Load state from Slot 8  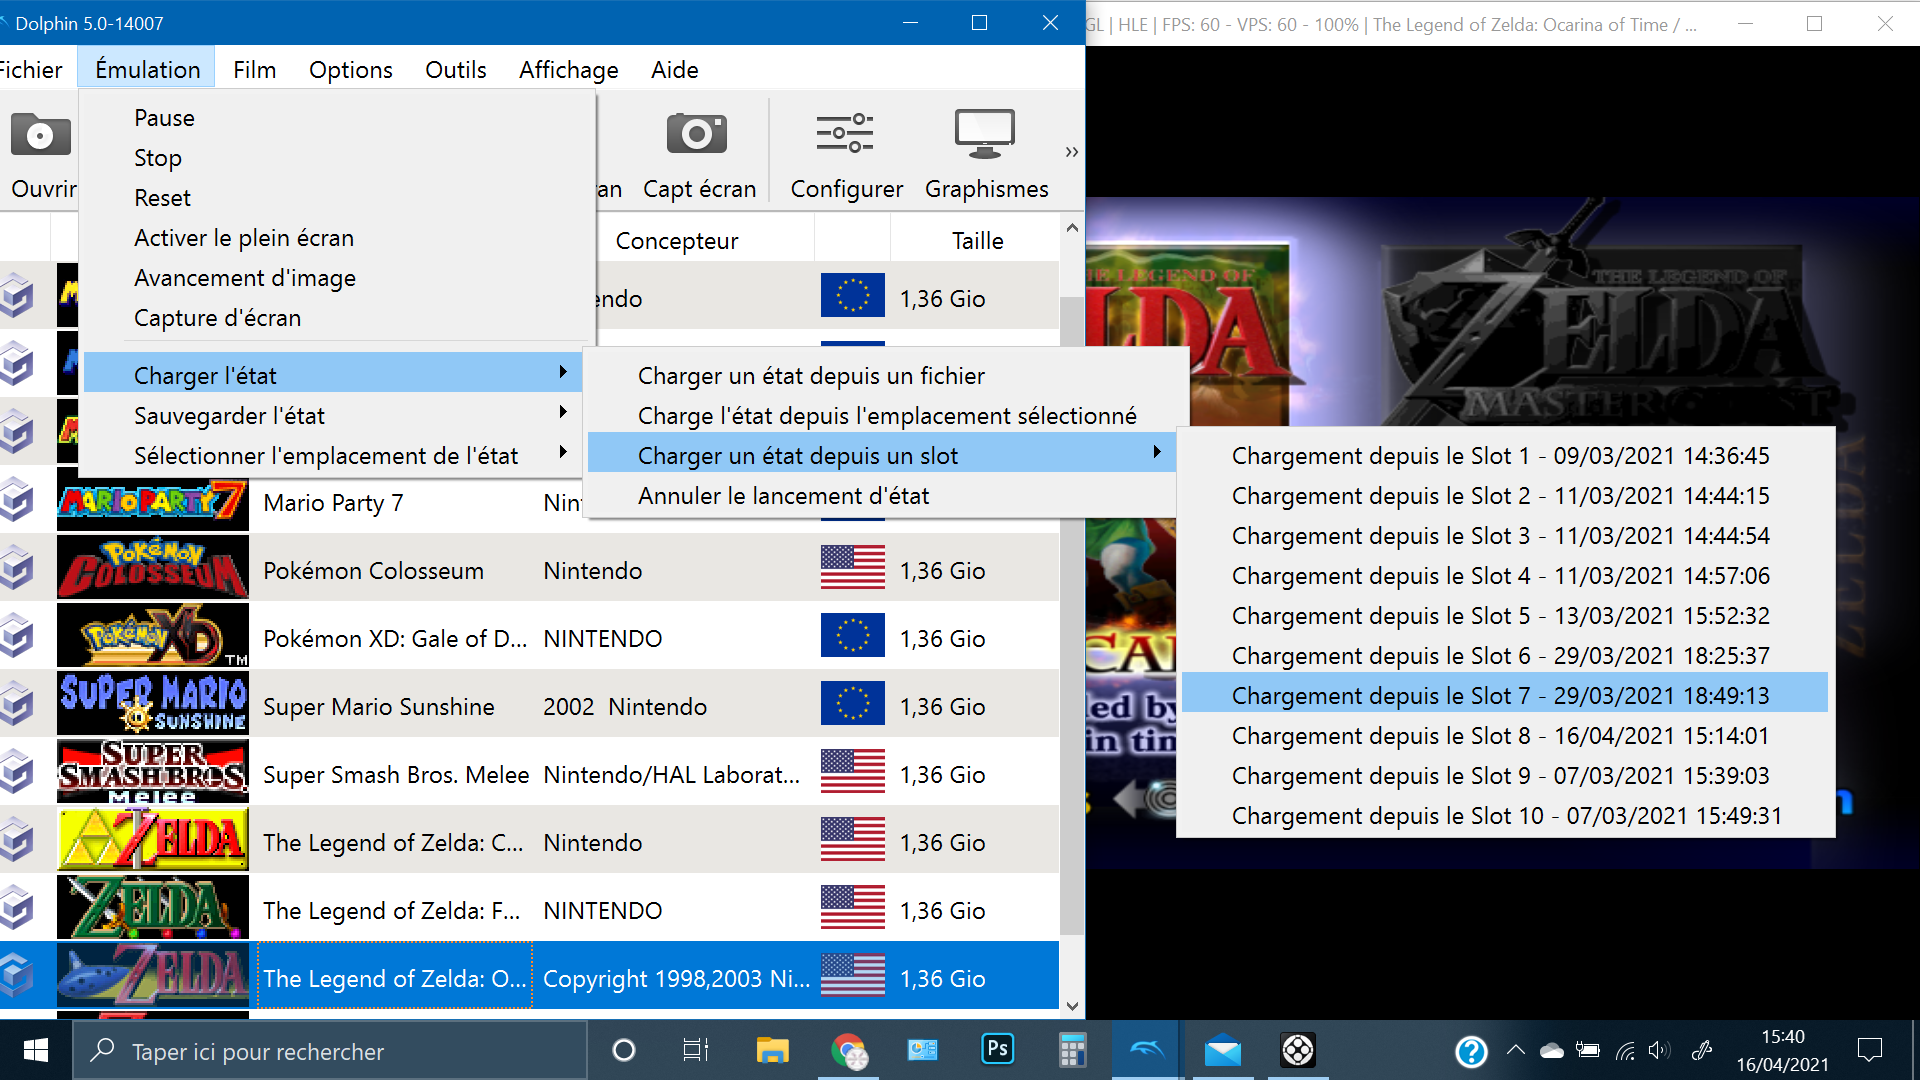point(1505,735)
